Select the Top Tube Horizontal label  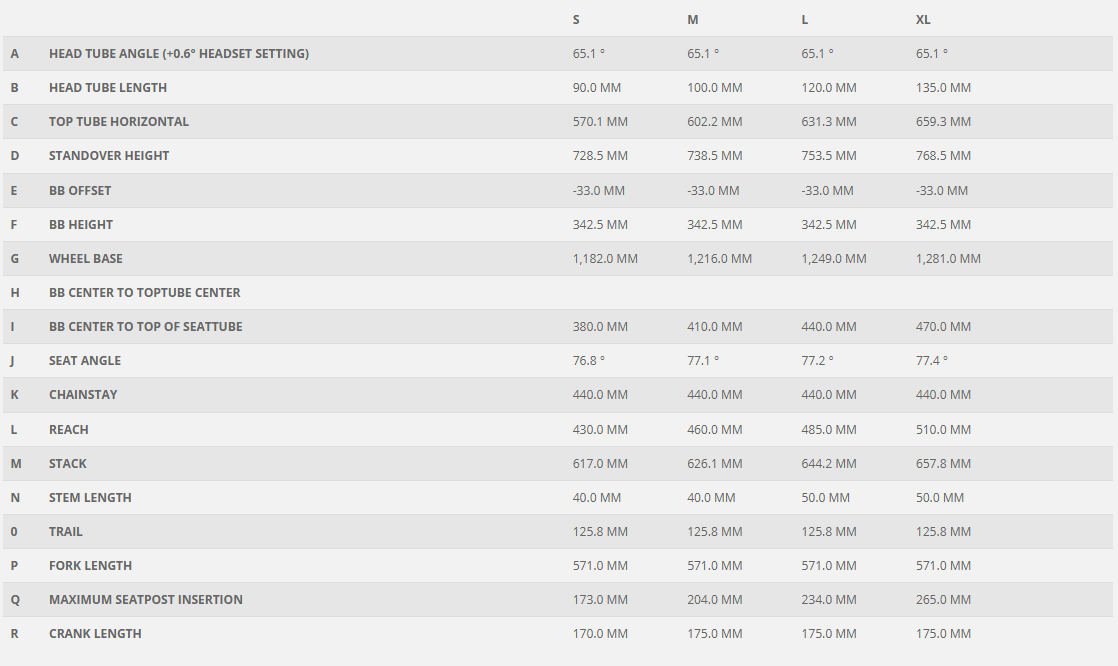tap(119, 122)
